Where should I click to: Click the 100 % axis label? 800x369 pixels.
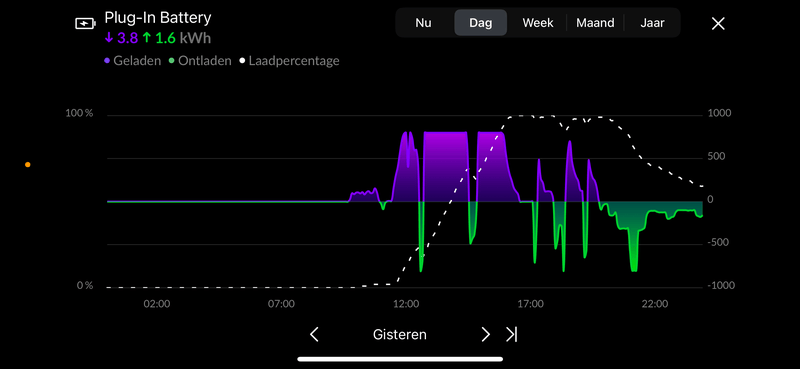tap(79, 113)
